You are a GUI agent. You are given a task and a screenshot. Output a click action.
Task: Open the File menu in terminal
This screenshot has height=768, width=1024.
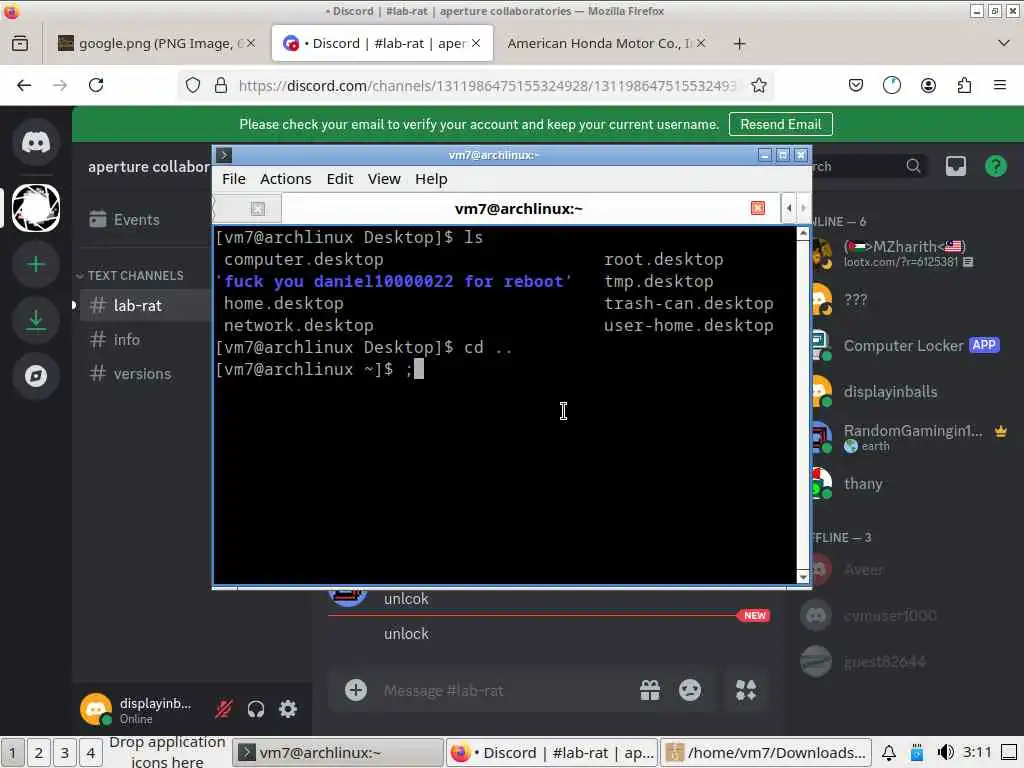(234, 179)
